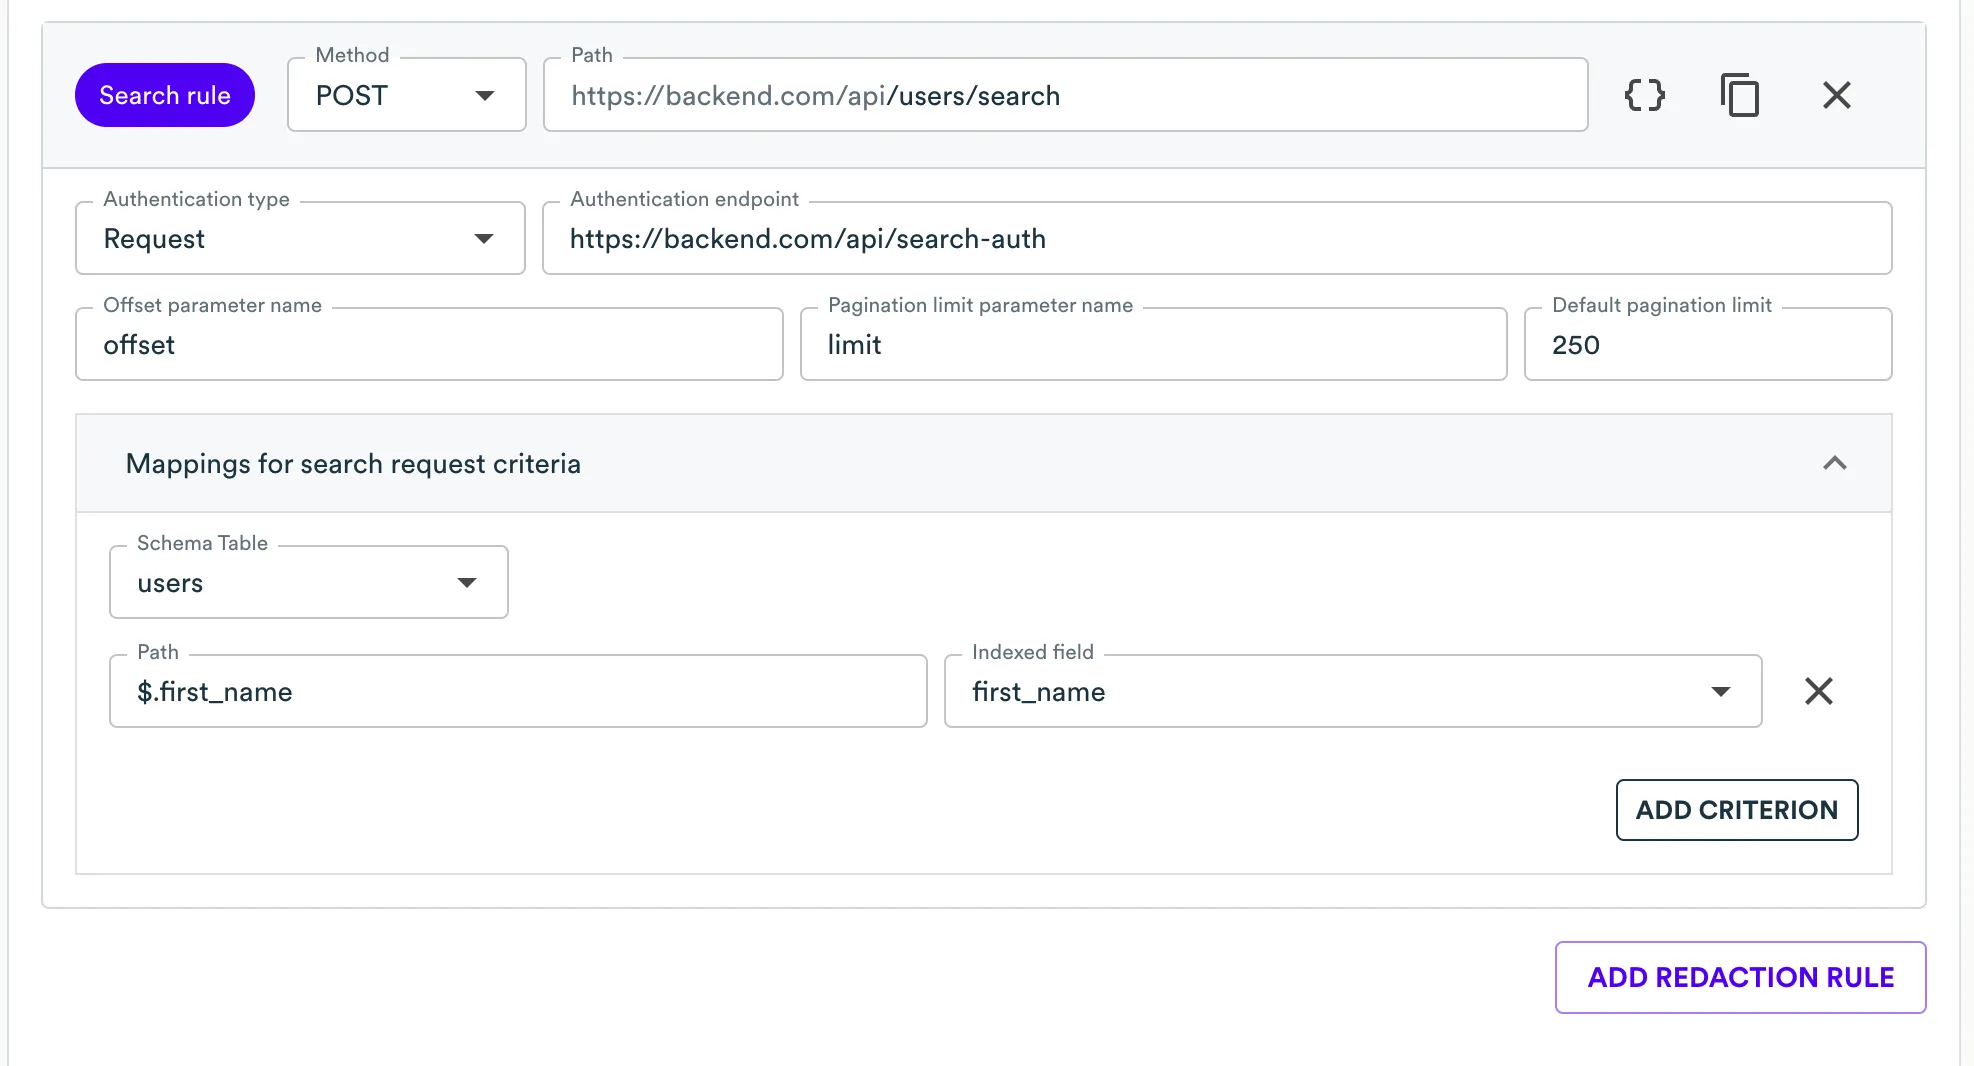The width and height of the screenshot is (1974, 1066).
Task: Click the Mappings for search request criteria heading
Action: pos(353,464)
